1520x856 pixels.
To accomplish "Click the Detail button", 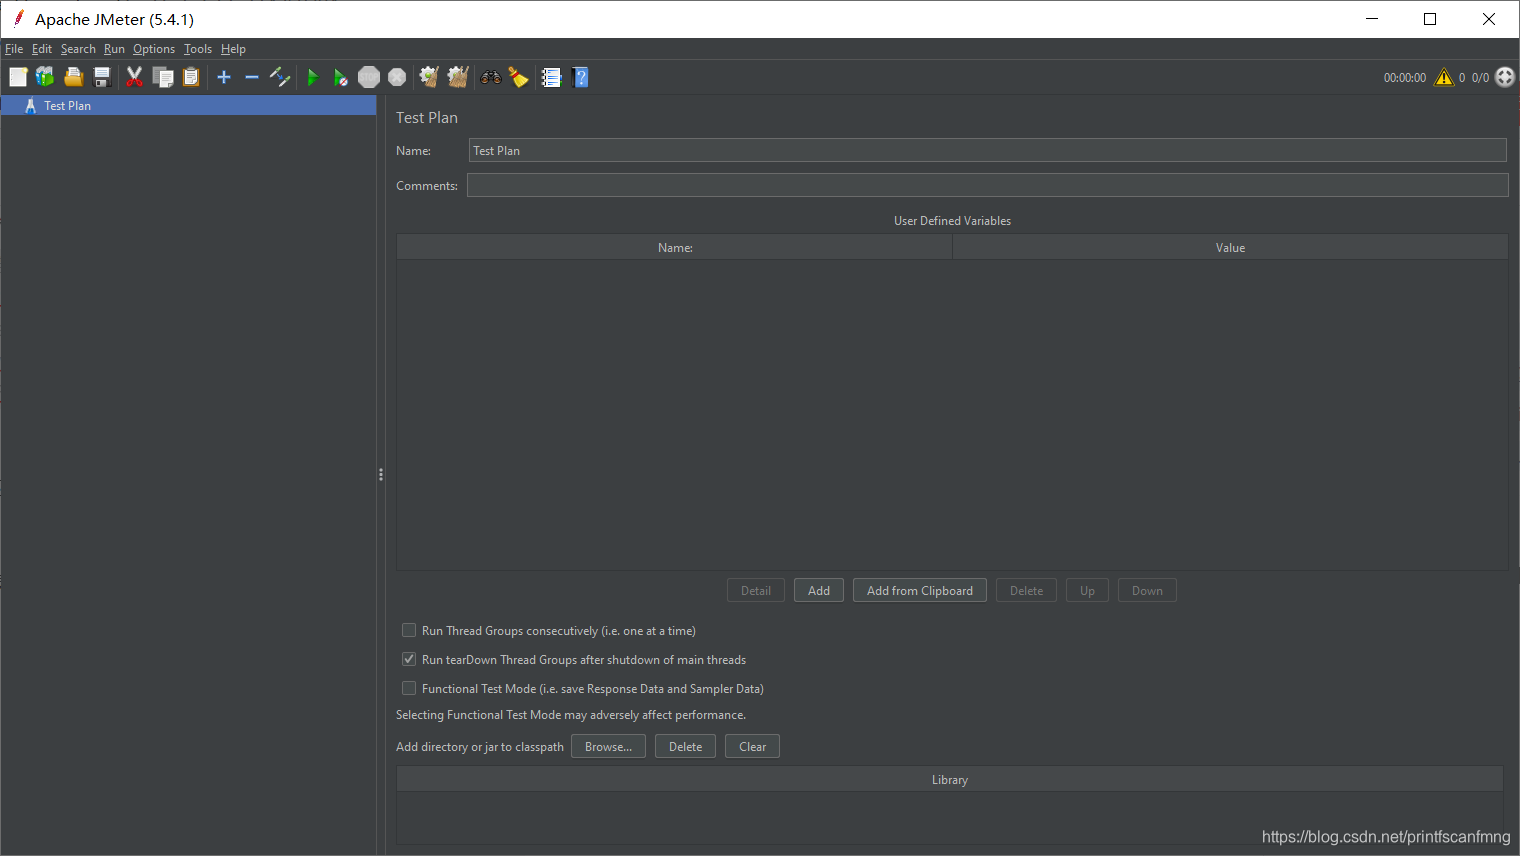I will 756,590.
